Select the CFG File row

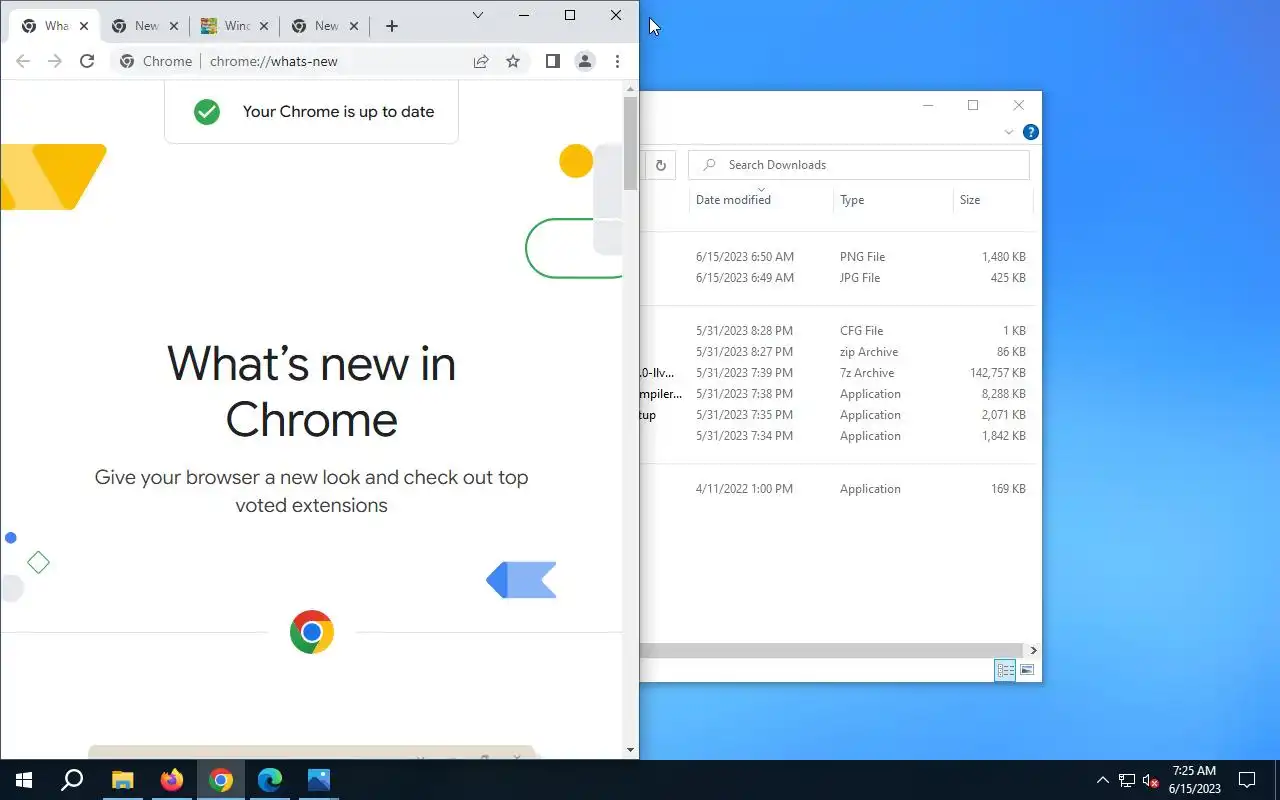(836, 331)
